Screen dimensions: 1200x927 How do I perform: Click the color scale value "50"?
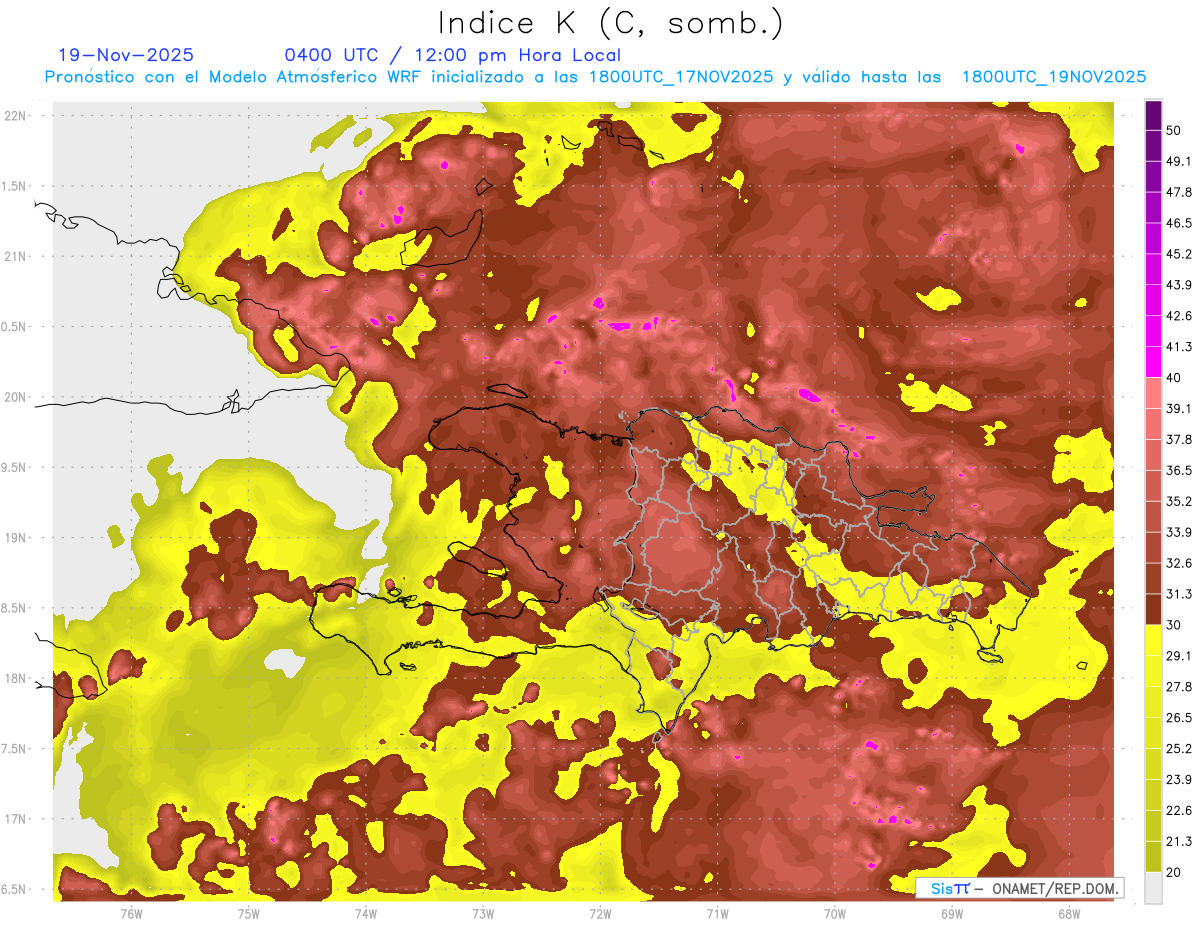(1175, 130)
